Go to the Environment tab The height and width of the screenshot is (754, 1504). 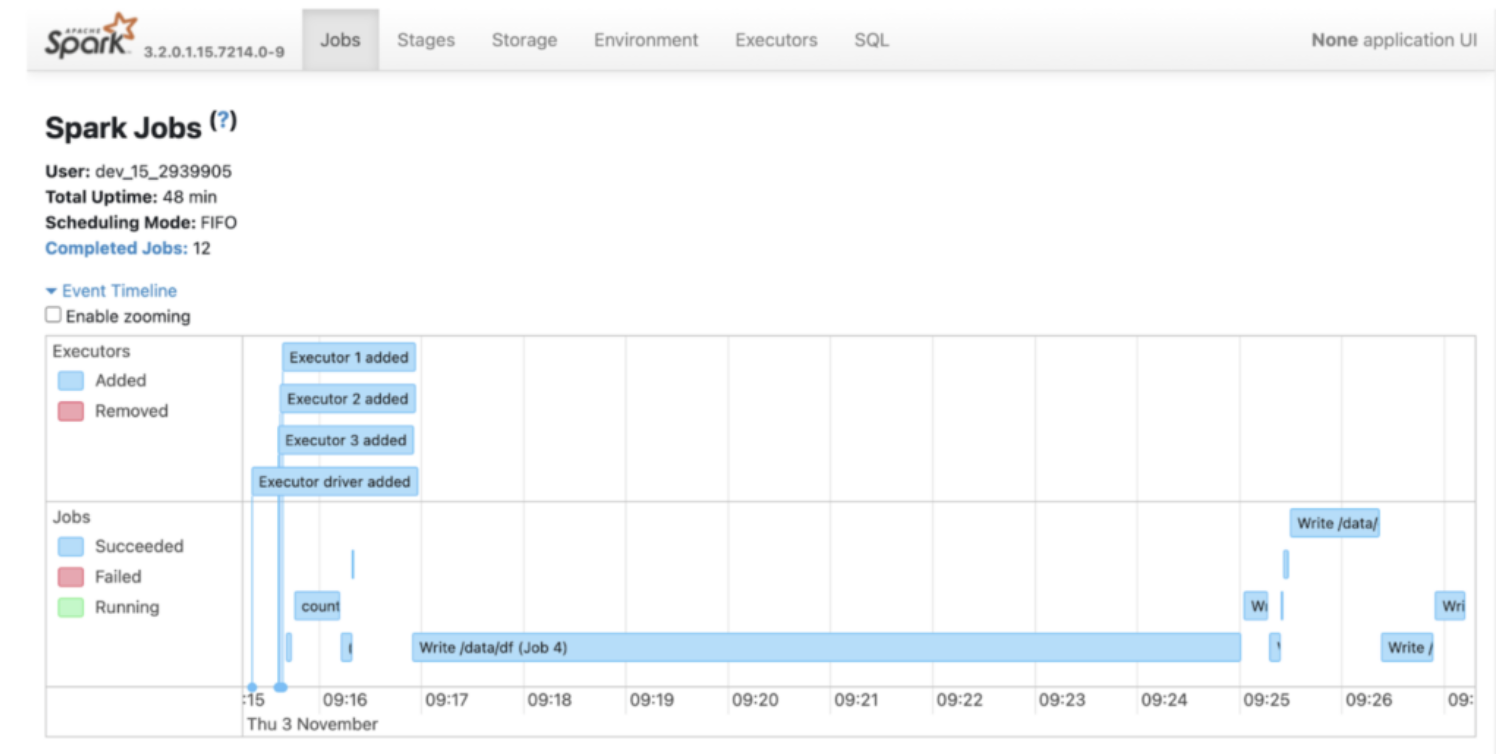646,41
